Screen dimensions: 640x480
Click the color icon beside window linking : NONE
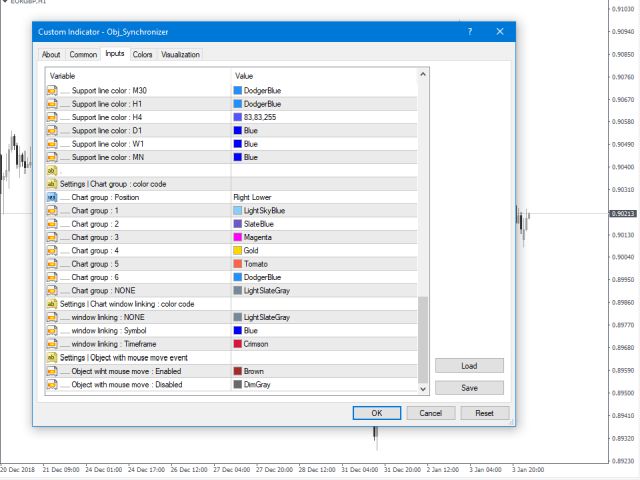(x=52, y=318)
